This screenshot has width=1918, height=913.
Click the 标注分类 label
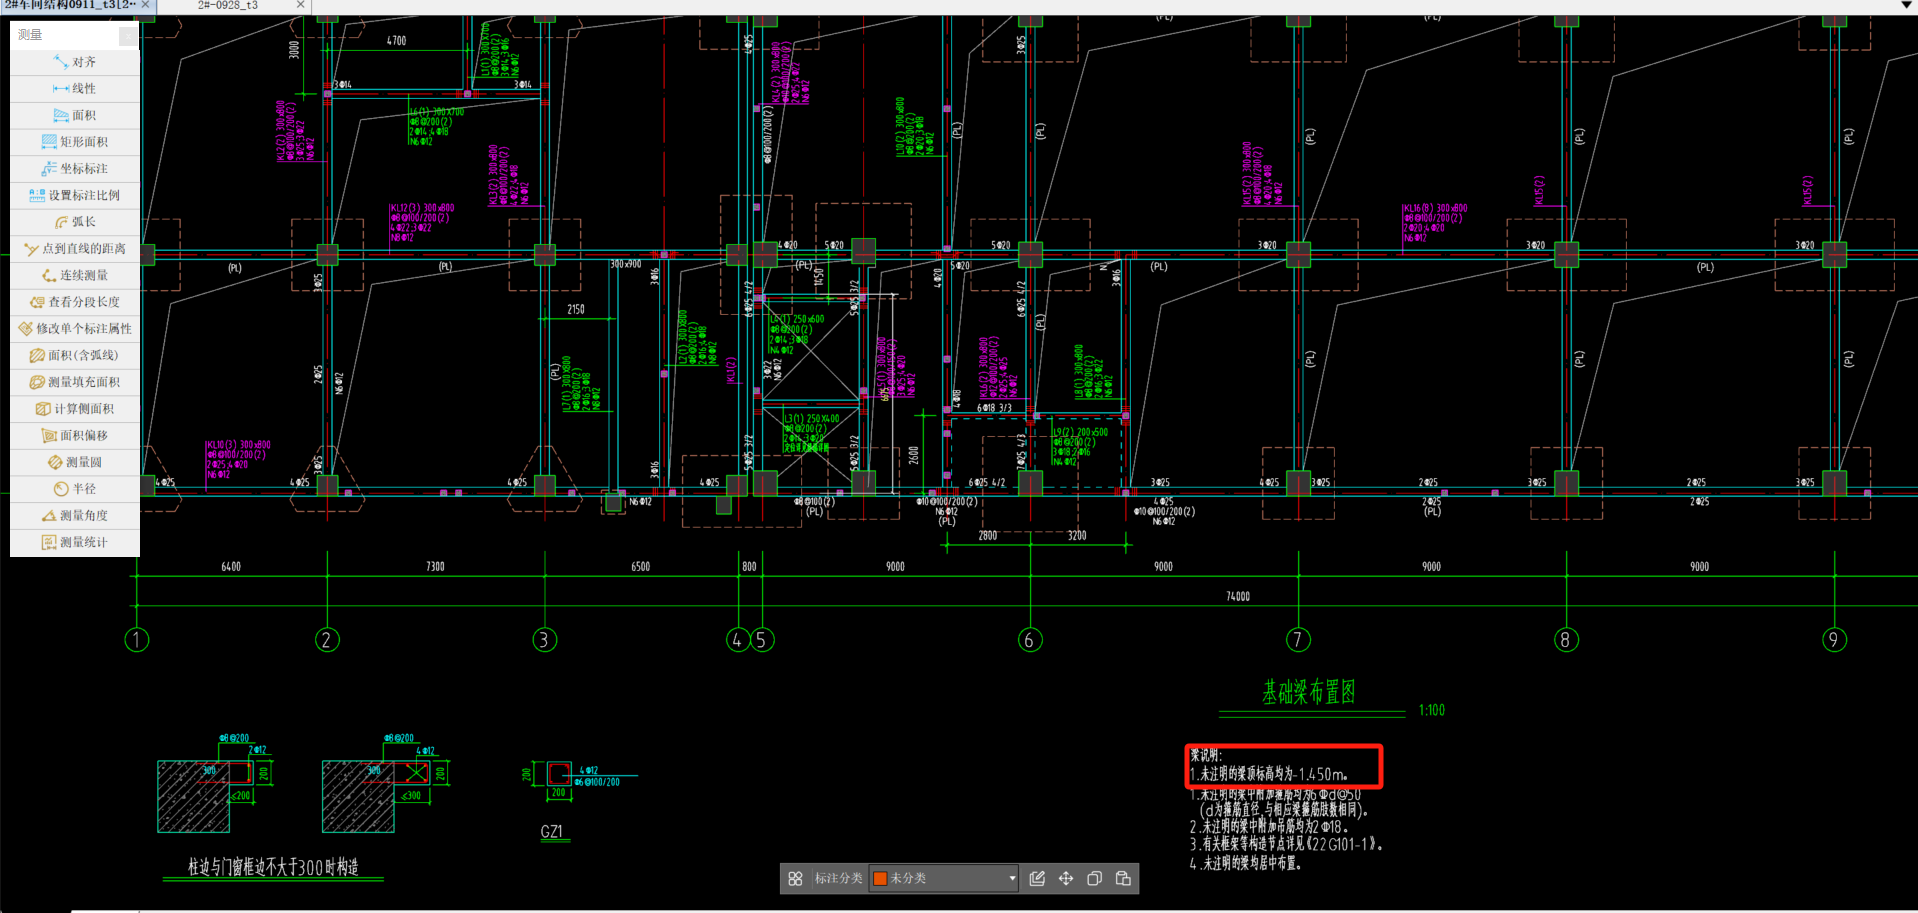(838, 878)
